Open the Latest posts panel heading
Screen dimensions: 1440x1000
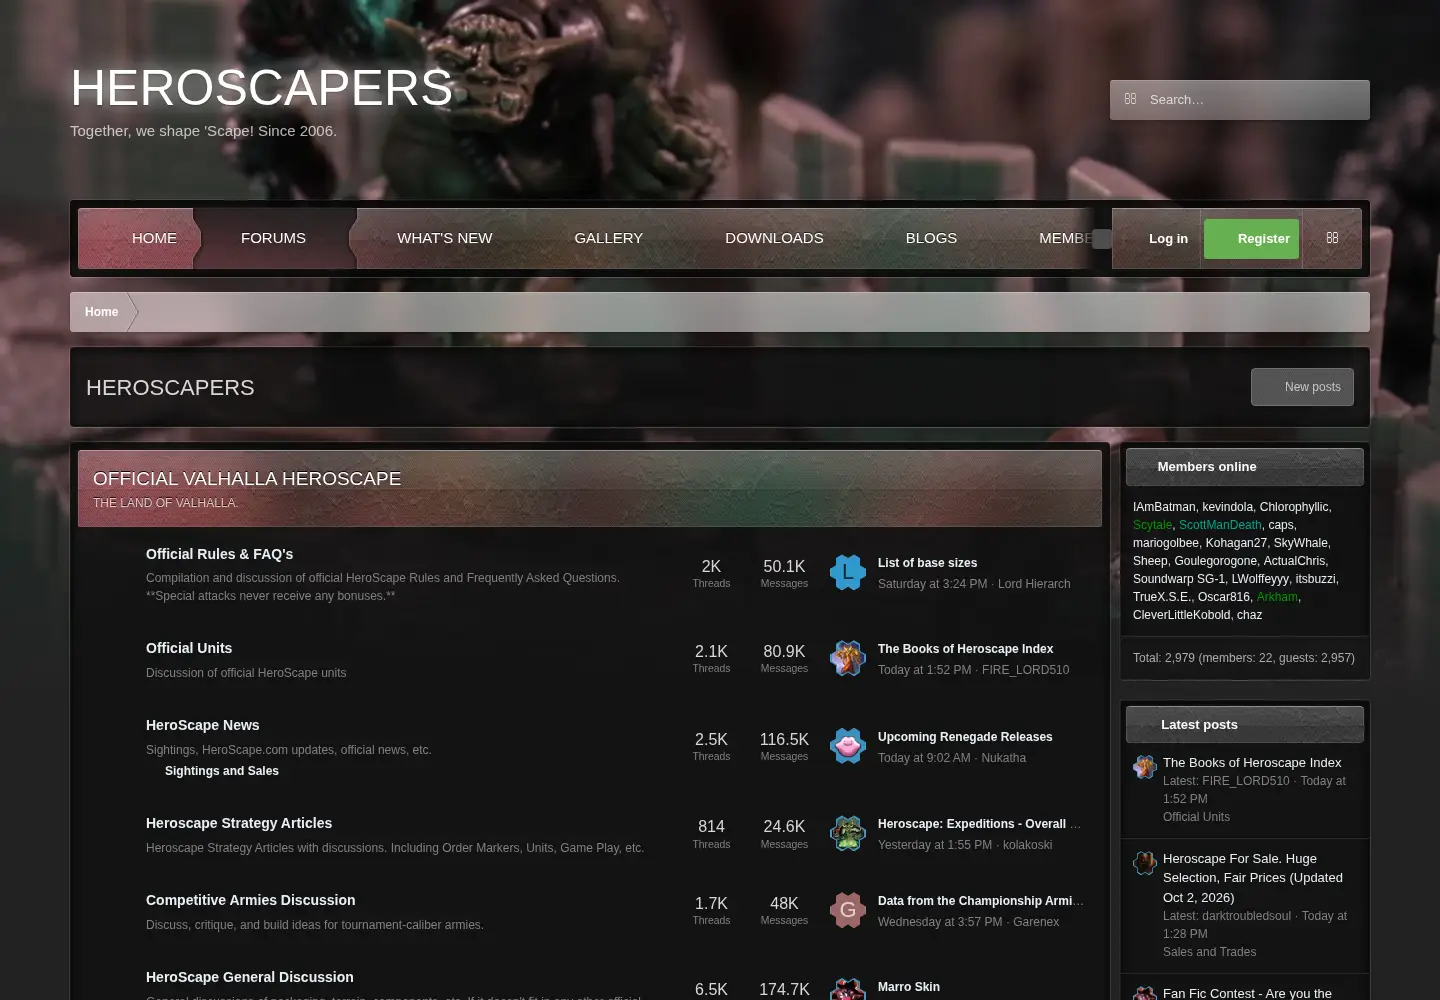coord(1199,725)
